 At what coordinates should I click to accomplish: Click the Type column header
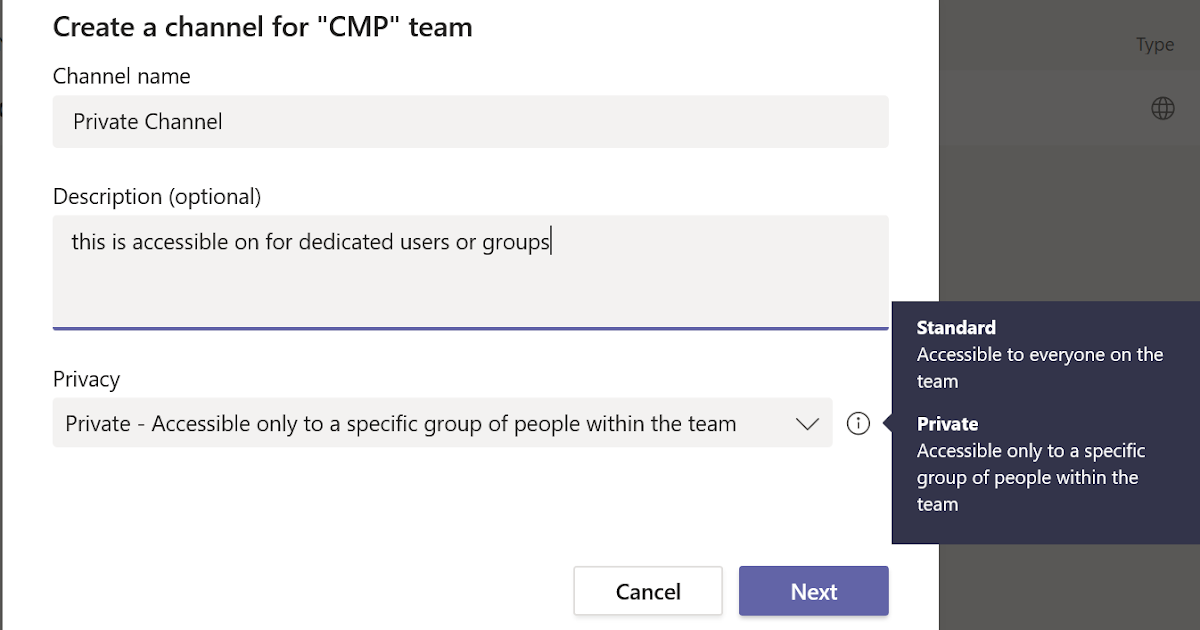(1154, 45)
